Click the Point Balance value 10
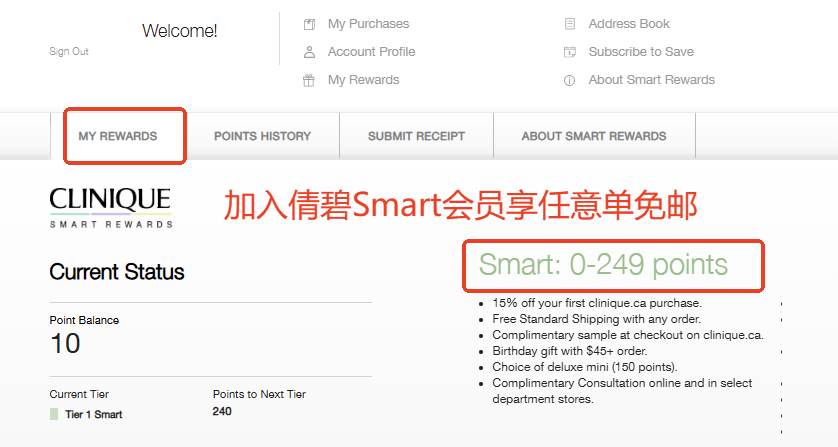 [65, 343]
